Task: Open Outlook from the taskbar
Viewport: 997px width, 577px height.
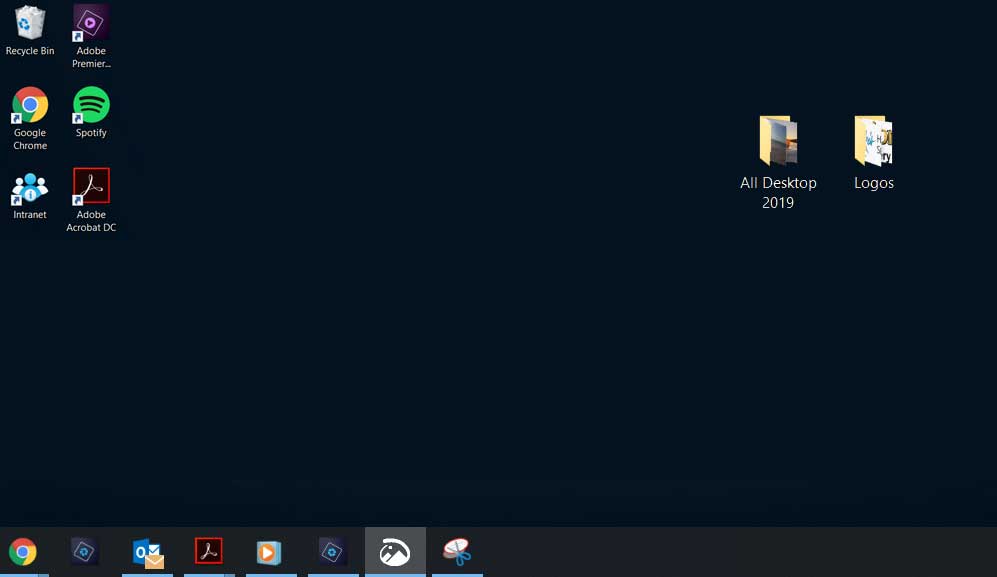Action: (148, 552)
